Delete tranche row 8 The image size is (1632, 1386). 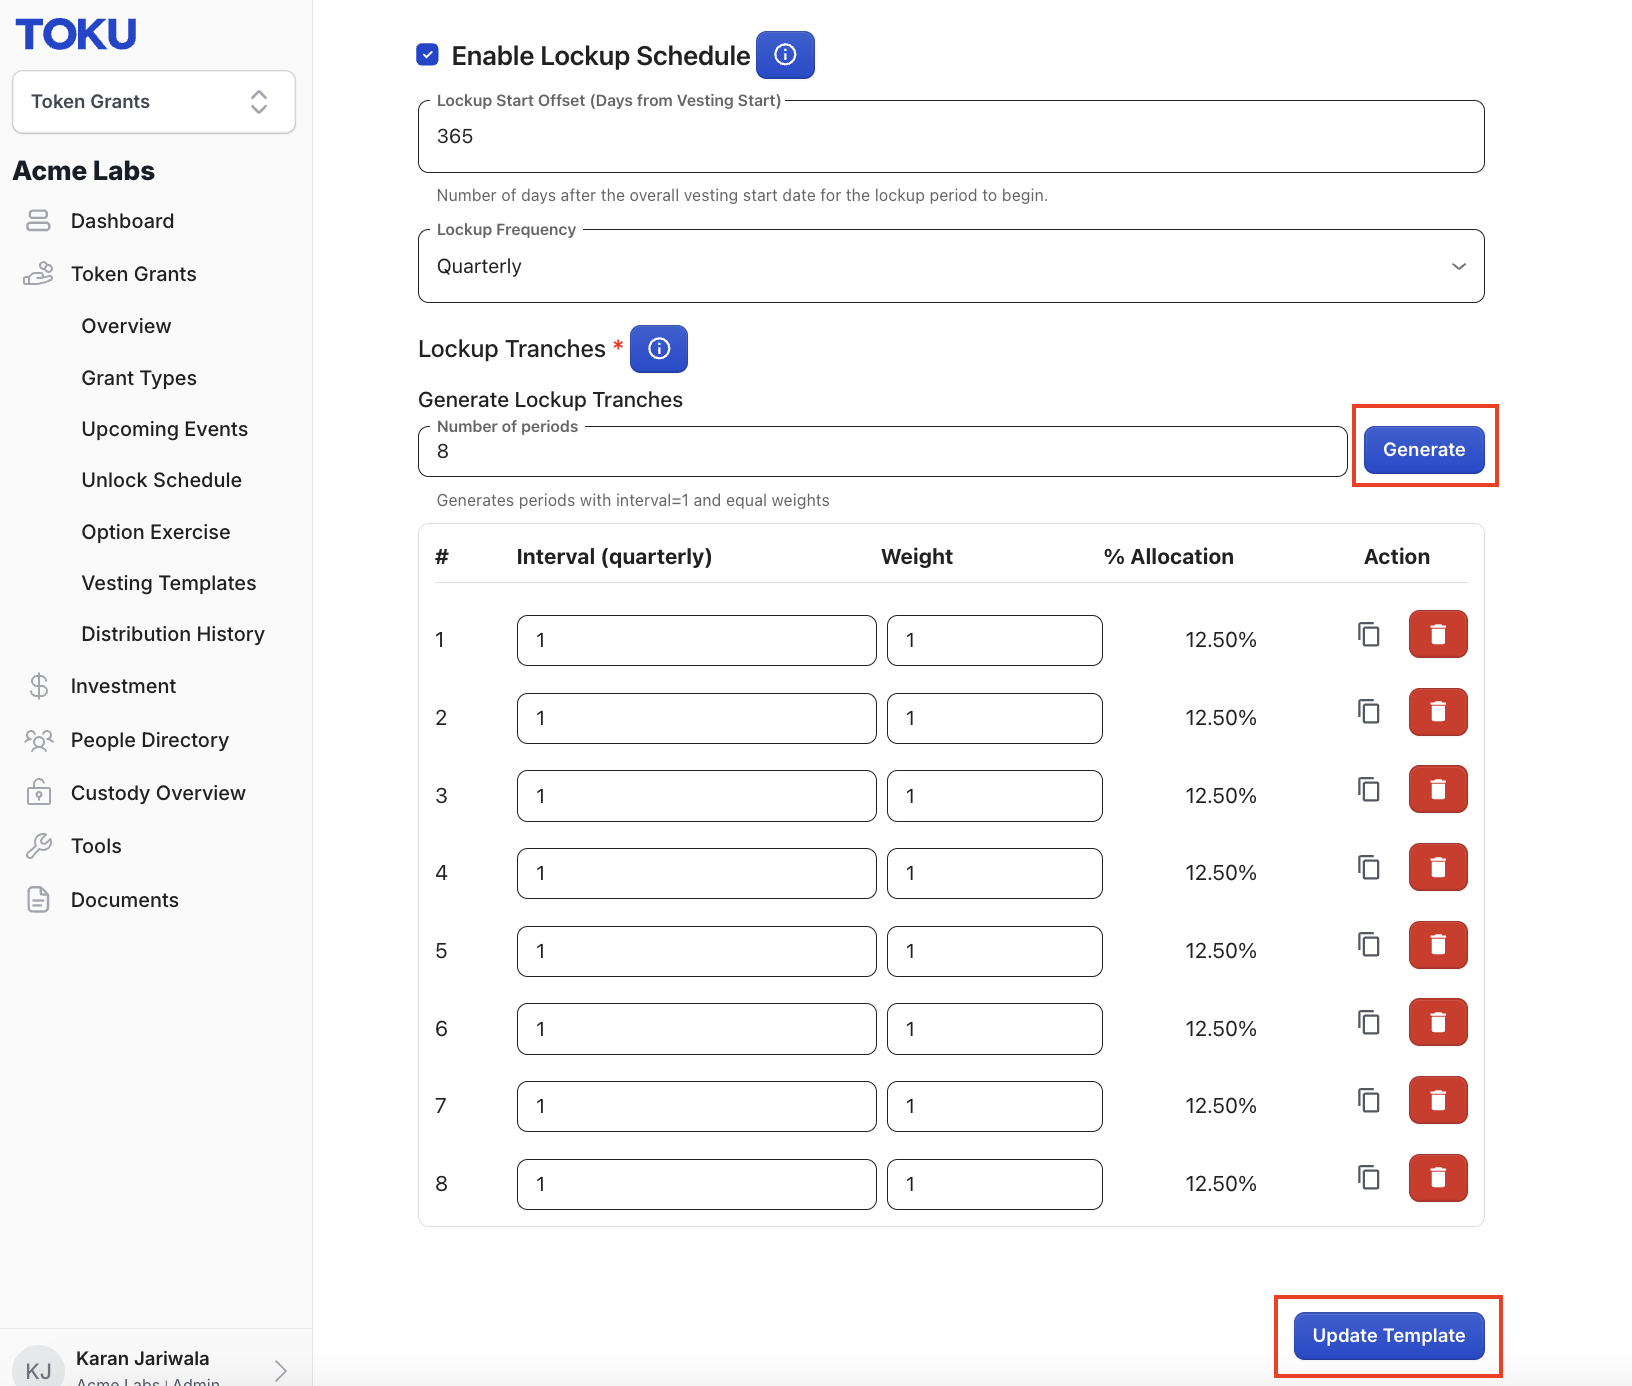1438,1178
